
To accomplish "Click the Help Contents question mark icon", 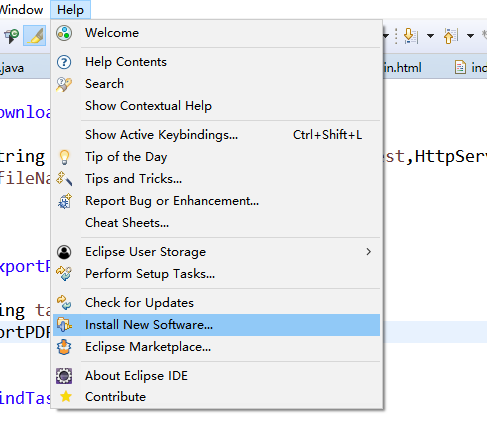I will [x=64, y=62].
